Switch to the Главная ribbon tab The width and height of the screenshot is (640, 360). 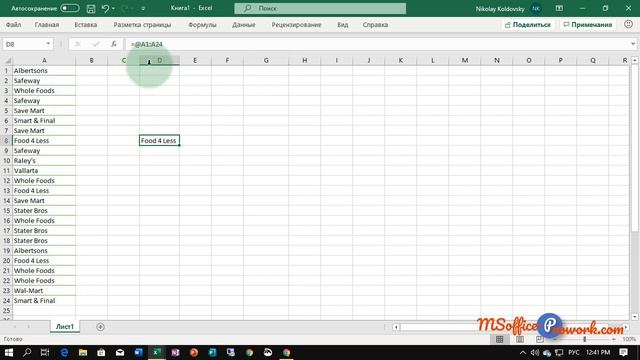[47, 25]
